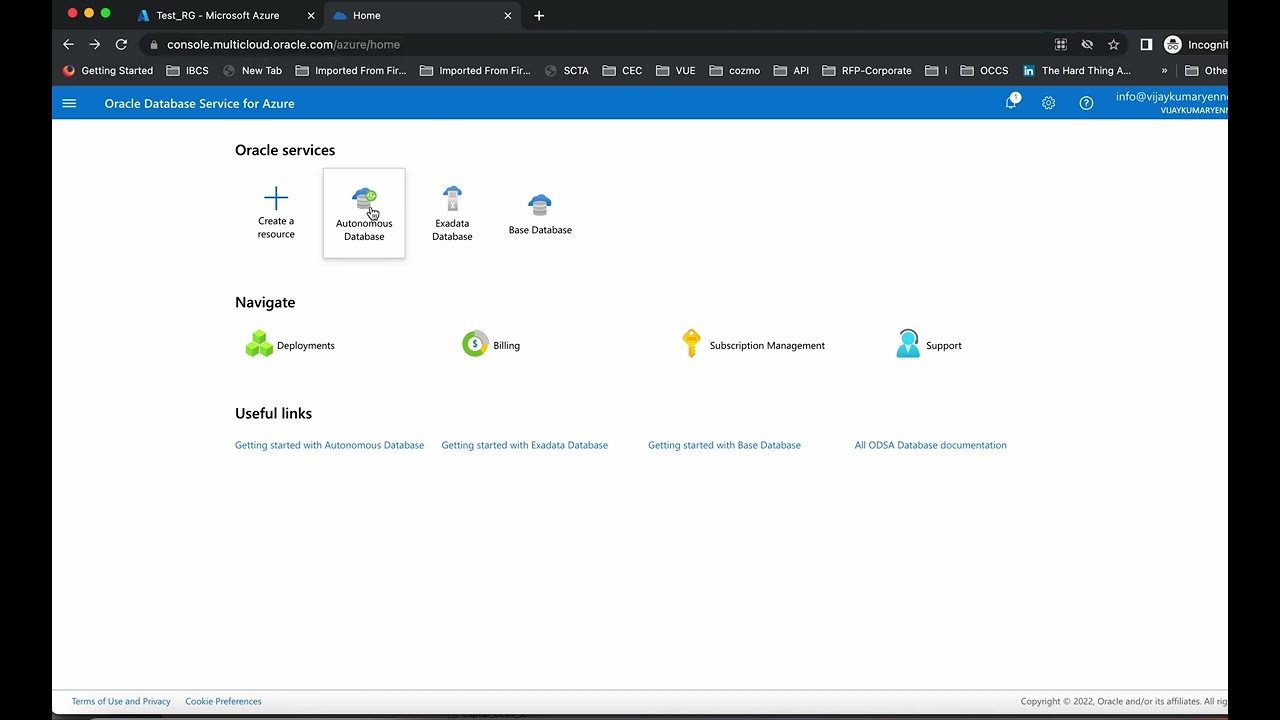View site info lock icon
The width and height of the screenshot is (1280, 720).
(153, 44)
